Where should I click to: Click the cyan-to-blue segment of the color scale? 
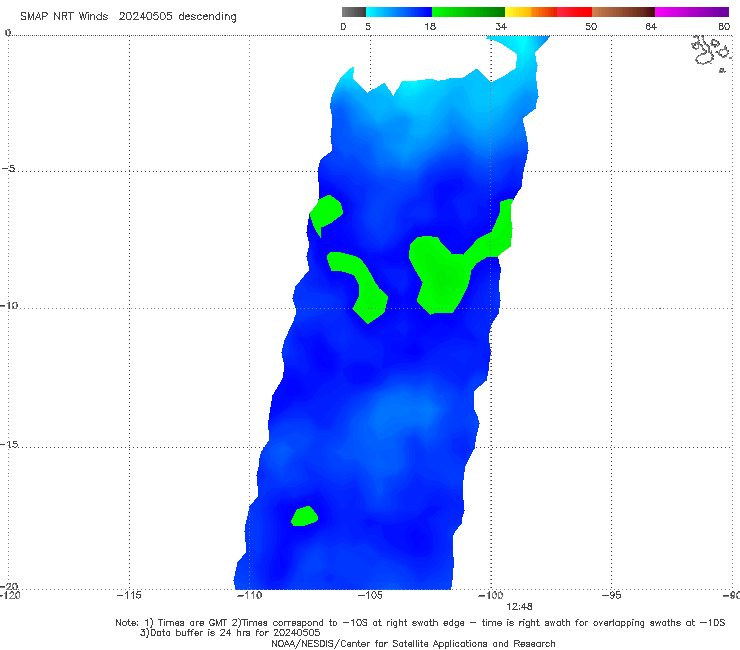tap(399, 12)
